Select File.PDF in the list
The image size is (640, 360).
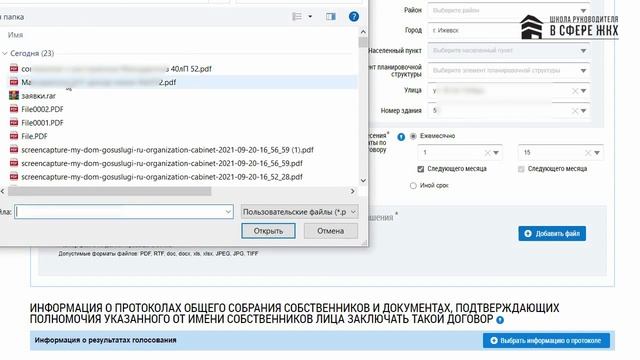coord(34,136)
